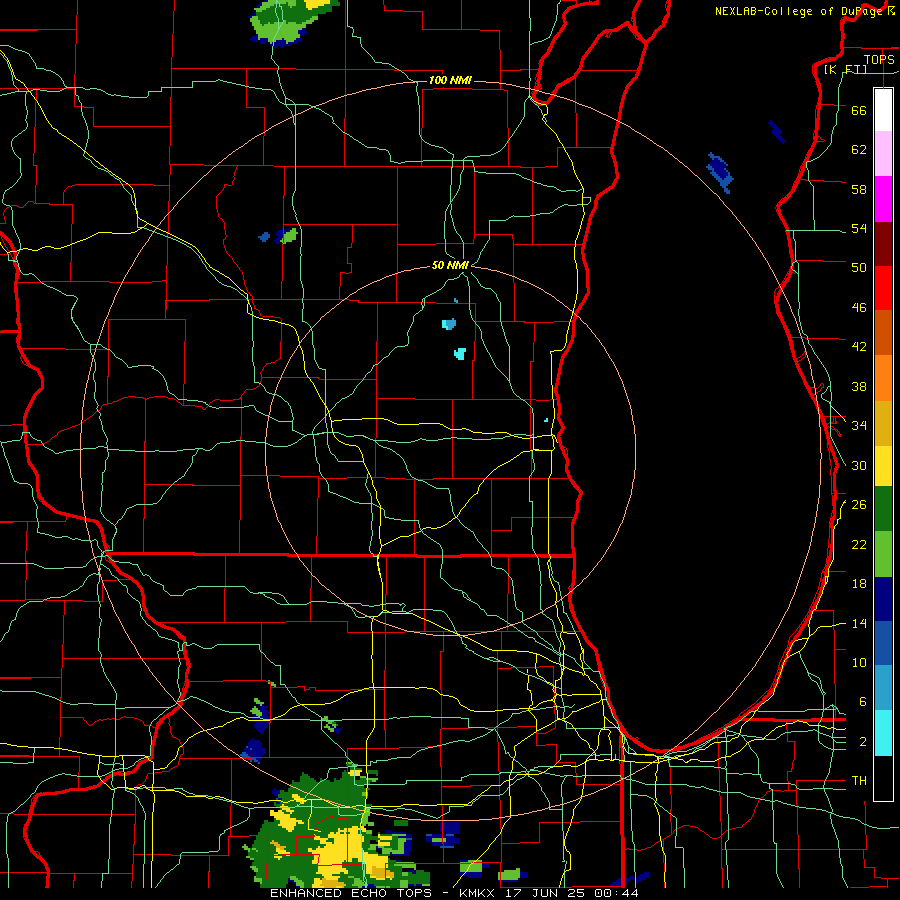This screenshot has width=900, height=900.
Task: Click legend value 42
Action: (x=859, y=347)
